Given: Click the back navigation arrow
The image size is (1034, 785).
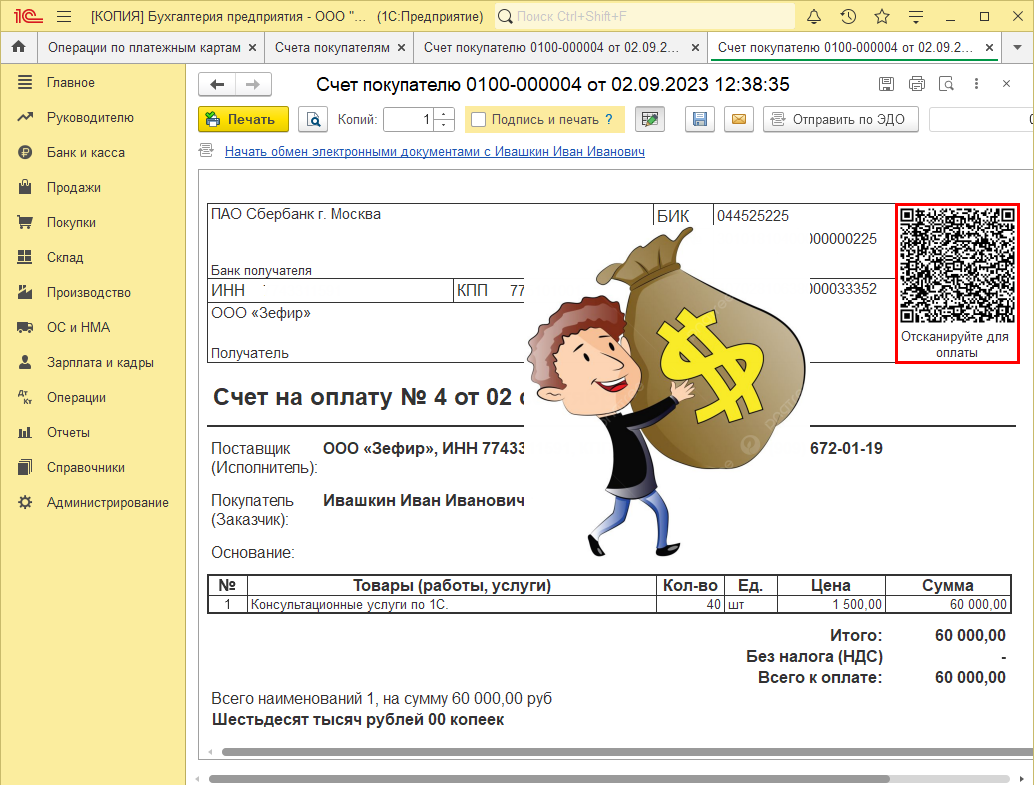Looking at the screenshot, I should coord(217,84).
